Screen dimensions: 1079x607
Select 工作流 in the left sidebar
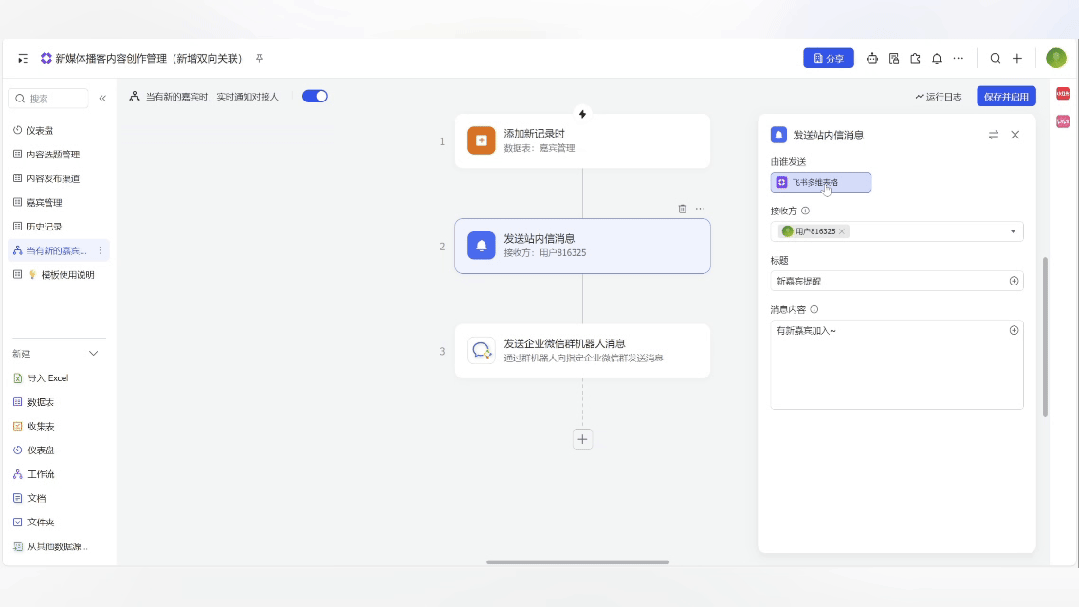click(40, 474)
